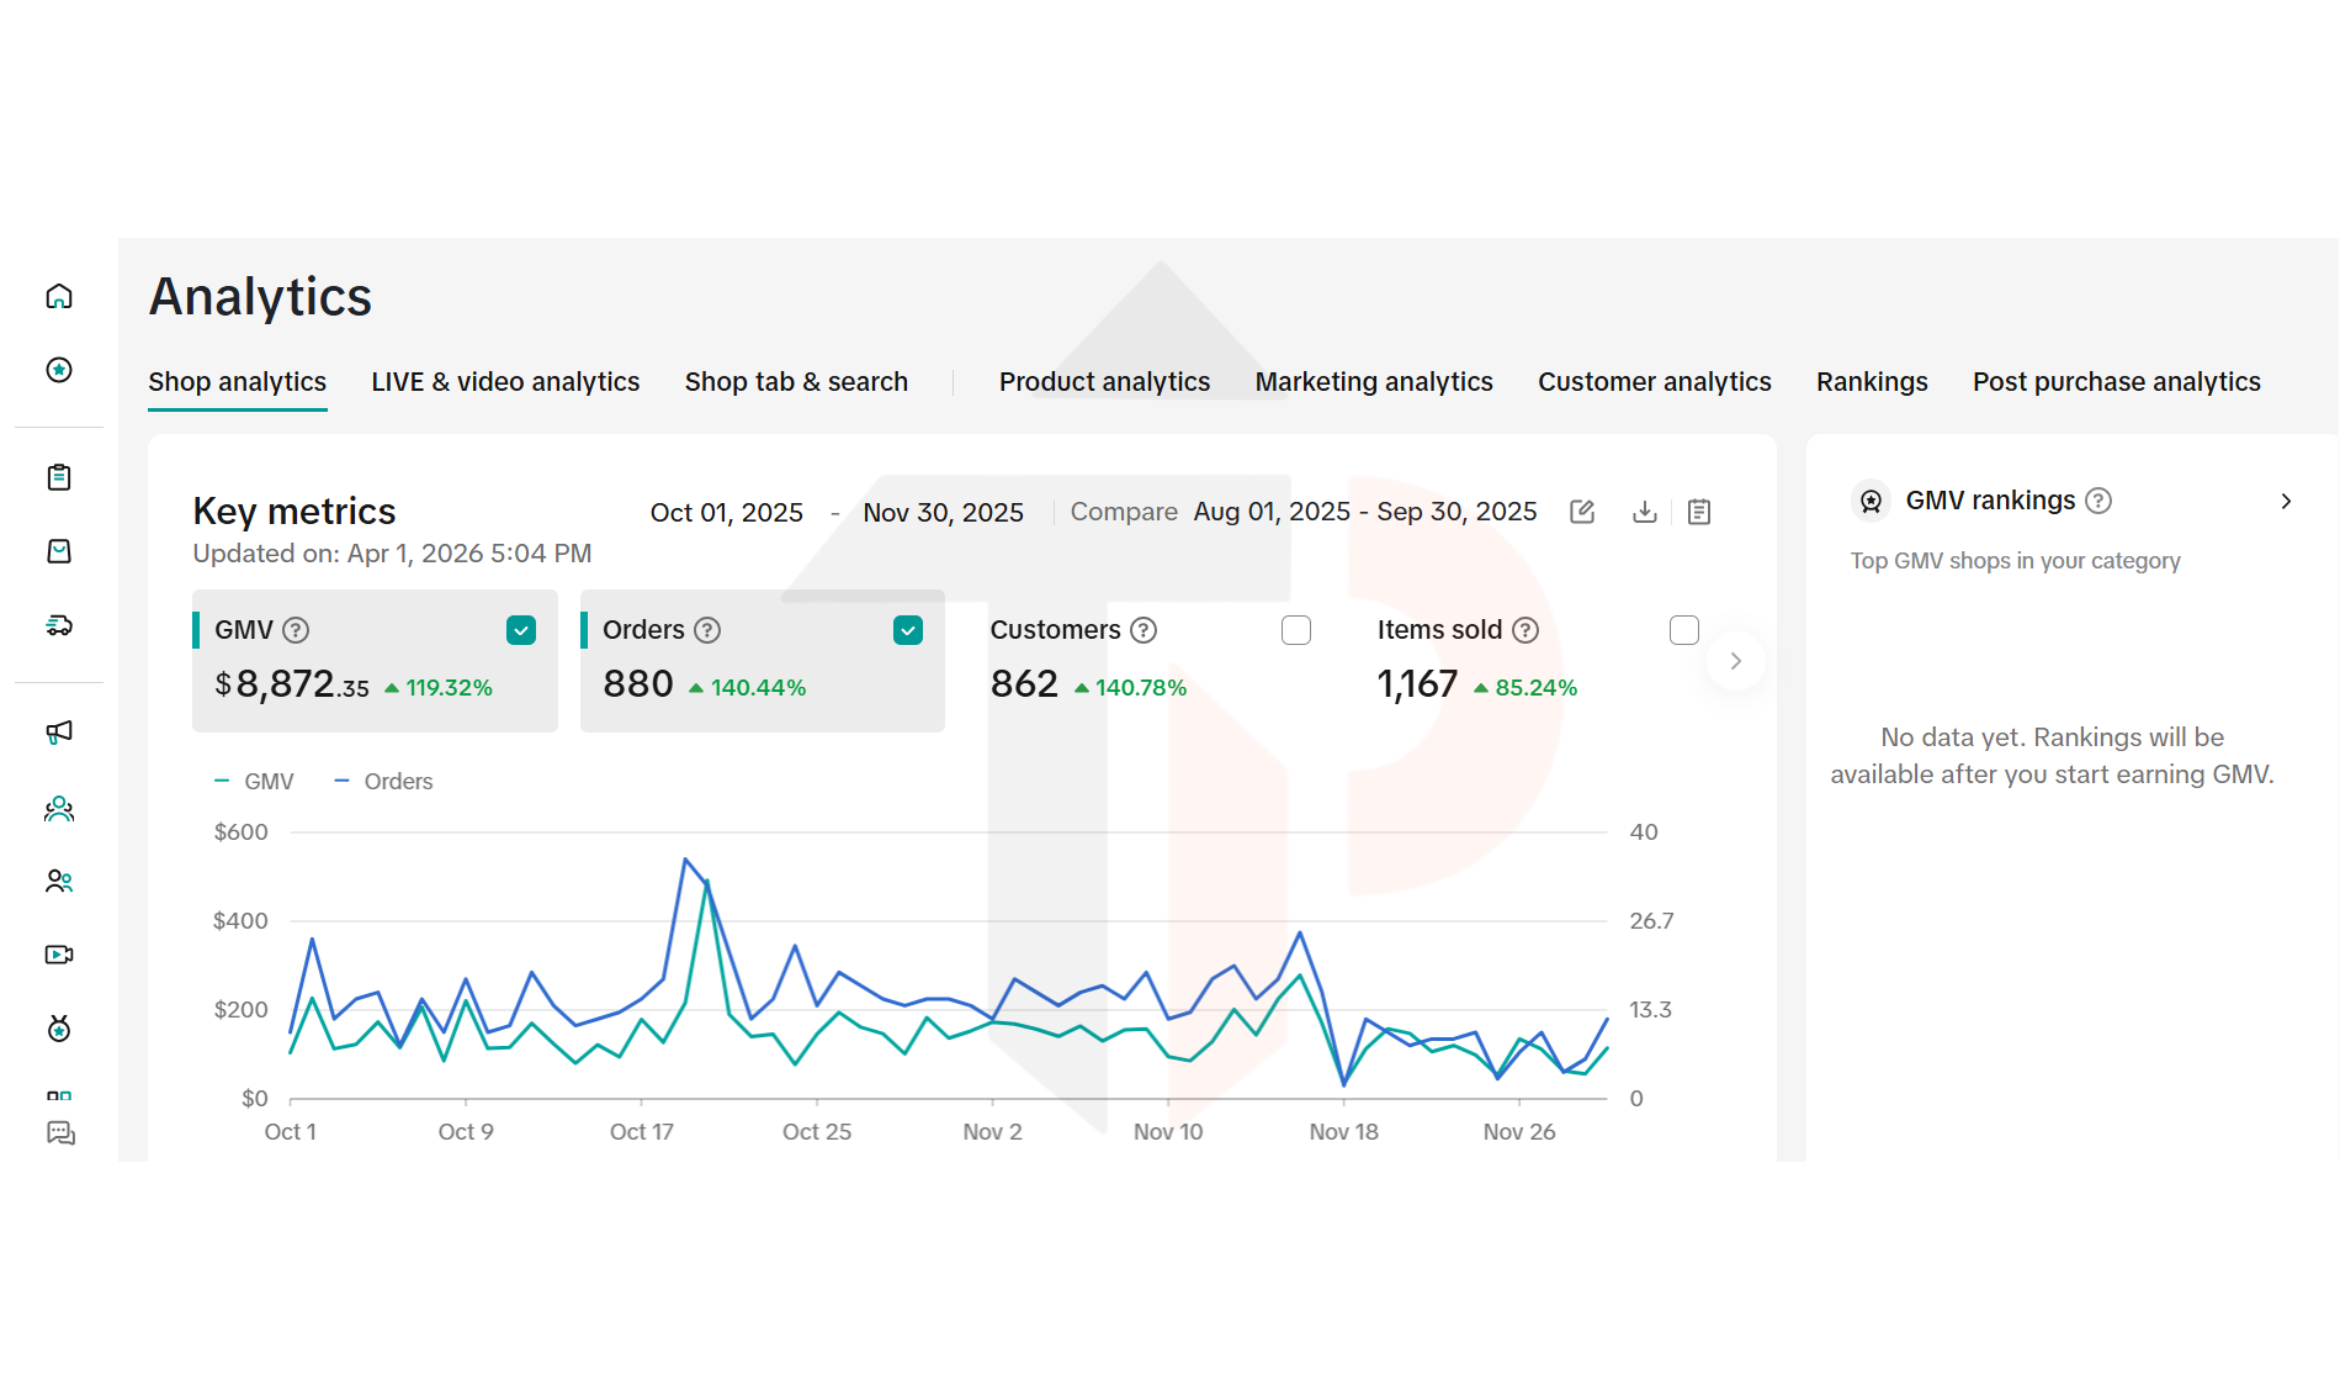Open the Customer analytics tab
2340x1400 pixels.
click(x=1654, y=382)
